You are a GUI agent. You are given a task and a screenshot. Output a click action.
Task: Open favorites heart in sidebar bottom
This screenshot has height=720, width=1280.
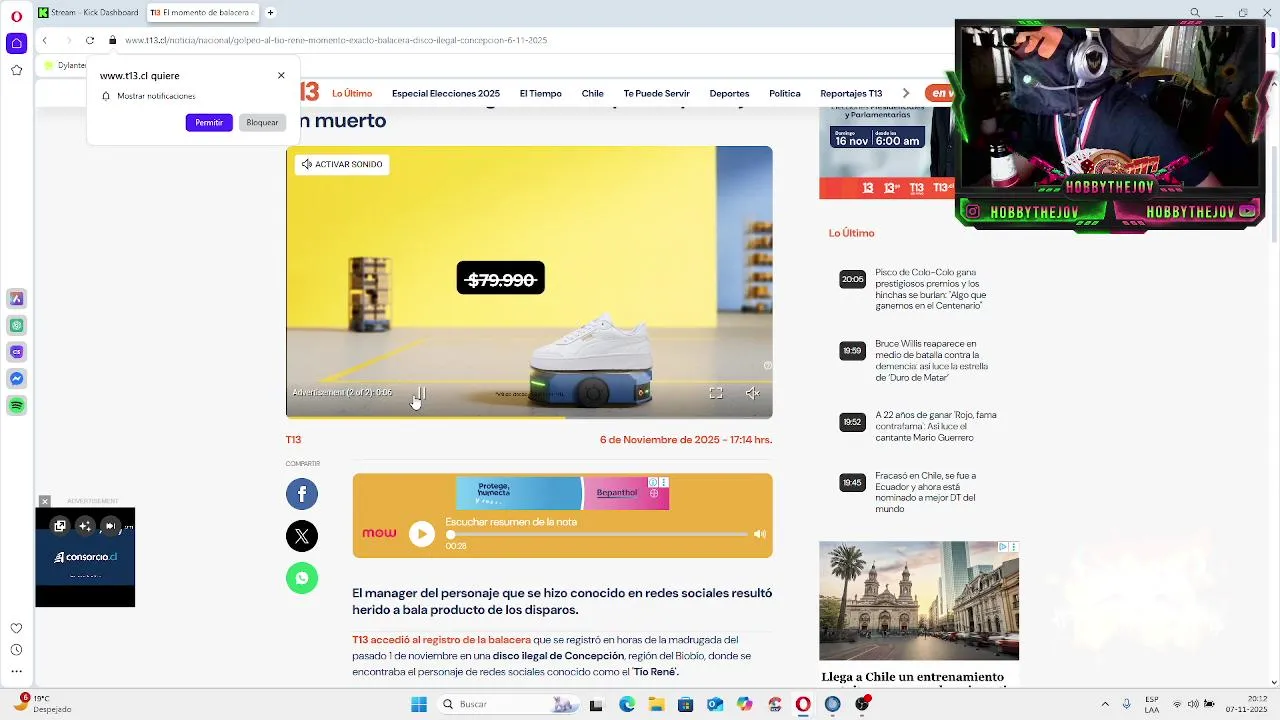click(16, 628)
